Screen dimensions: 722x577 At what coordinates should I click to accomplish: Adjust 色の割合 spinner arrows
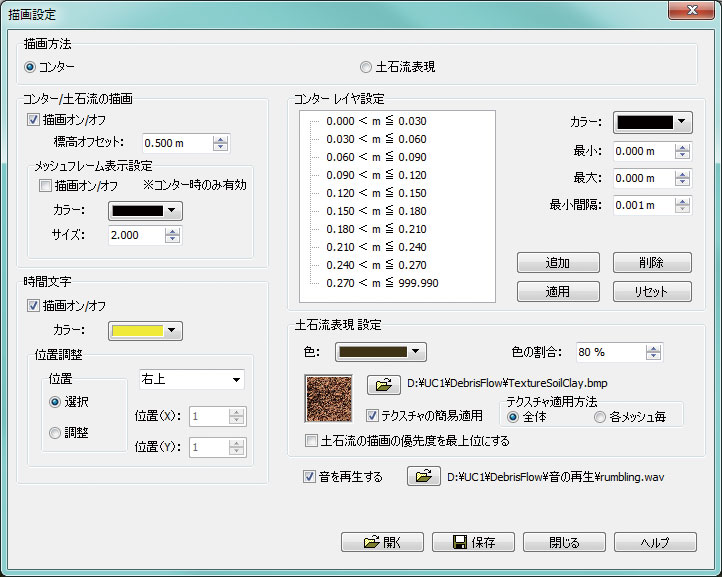(x=653, y=352)
